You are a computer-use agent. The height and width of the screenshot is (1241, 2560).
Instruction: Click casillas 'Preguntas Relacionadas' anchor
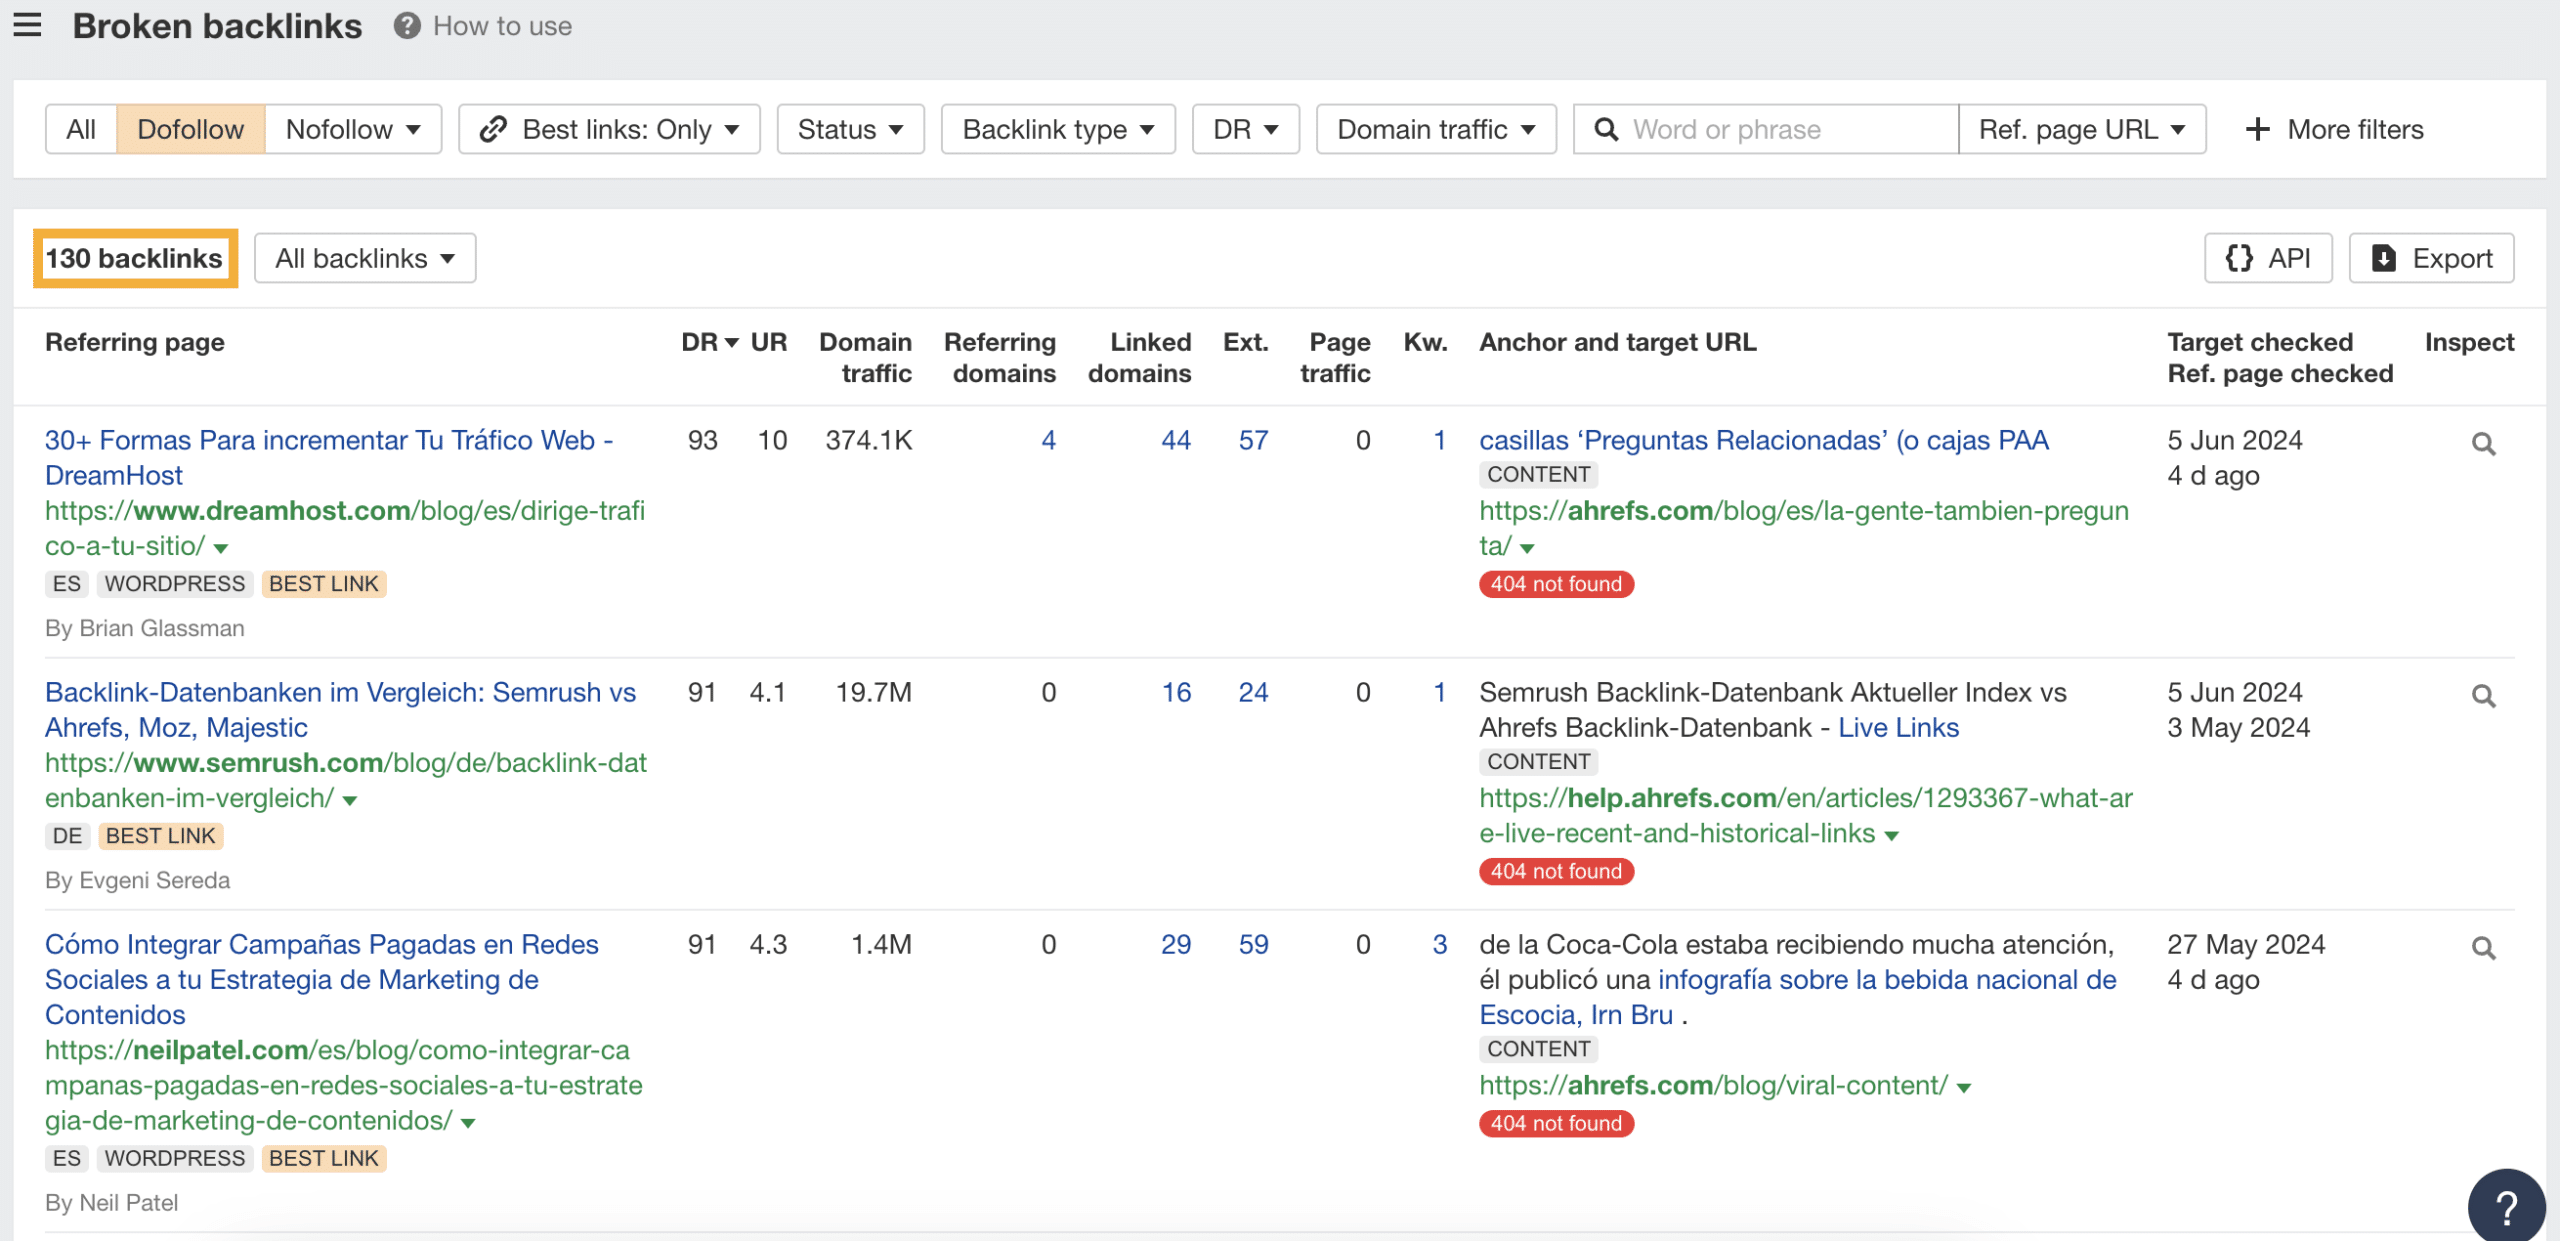coord(1764,440)
